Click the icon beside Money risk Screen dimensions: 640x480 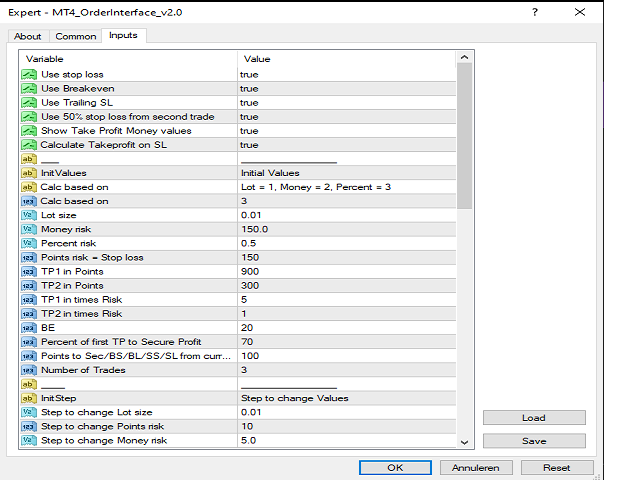[29, 229]
